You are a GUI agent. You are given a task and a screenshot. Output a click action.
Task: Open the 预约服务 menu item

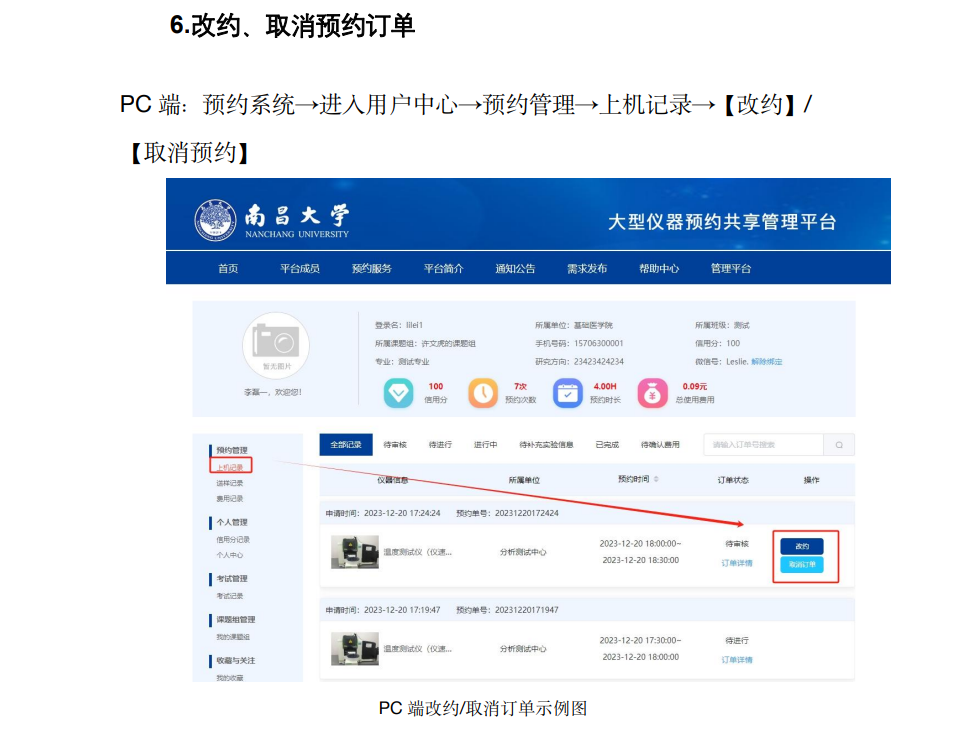(x=372, y=269)
